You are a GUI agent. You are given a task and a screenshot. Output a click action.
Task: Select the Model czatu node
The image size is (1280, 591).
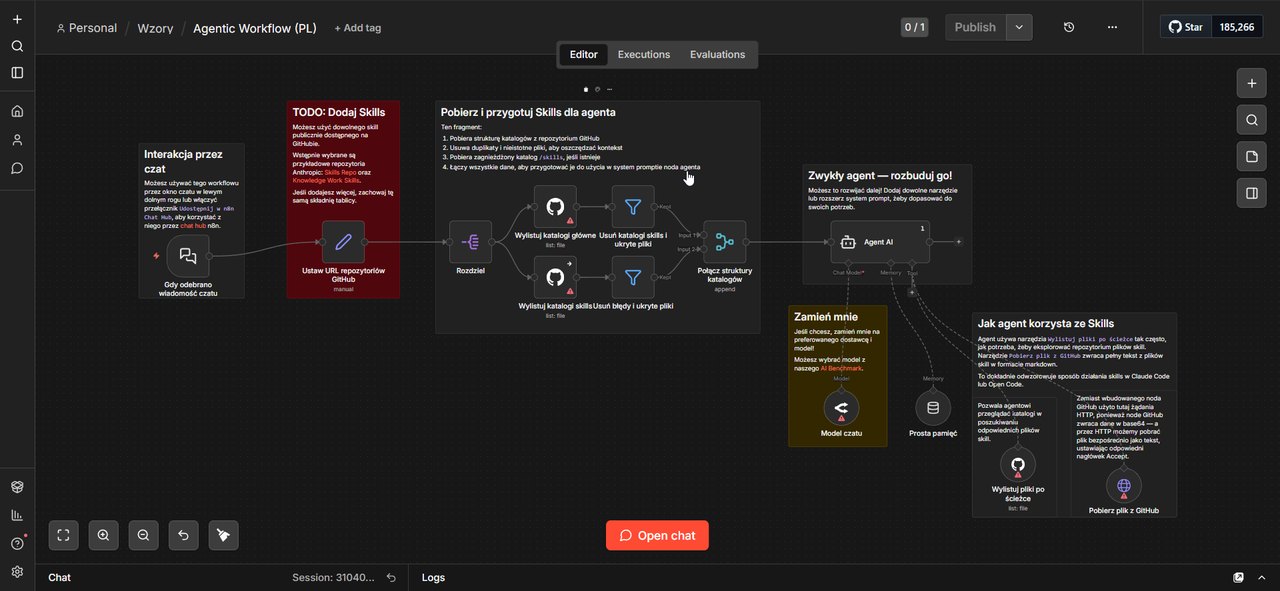[x=841, y=407]
